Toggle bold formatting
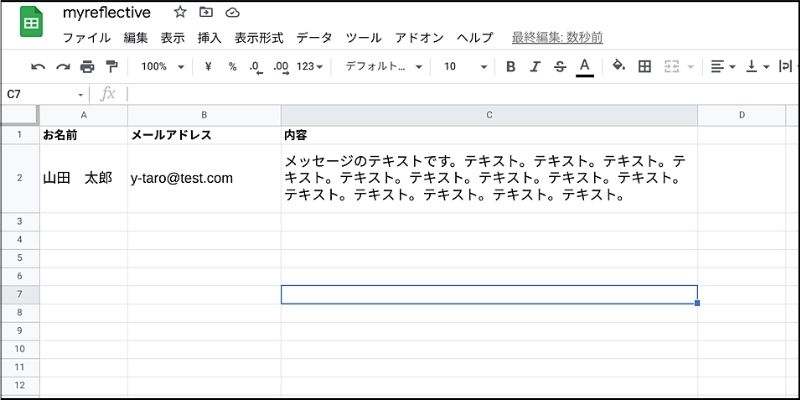 coord(511,66)
